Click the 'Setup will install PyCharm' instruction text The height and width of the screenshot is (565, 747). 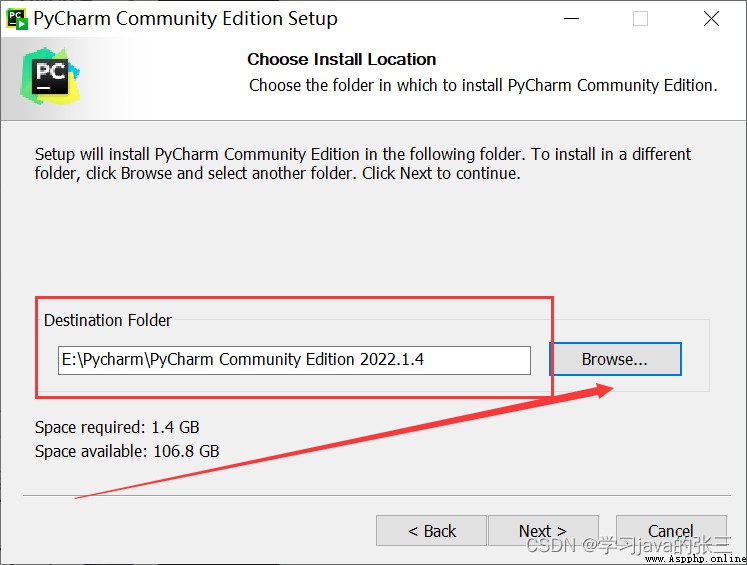click(x=363, y=163)
